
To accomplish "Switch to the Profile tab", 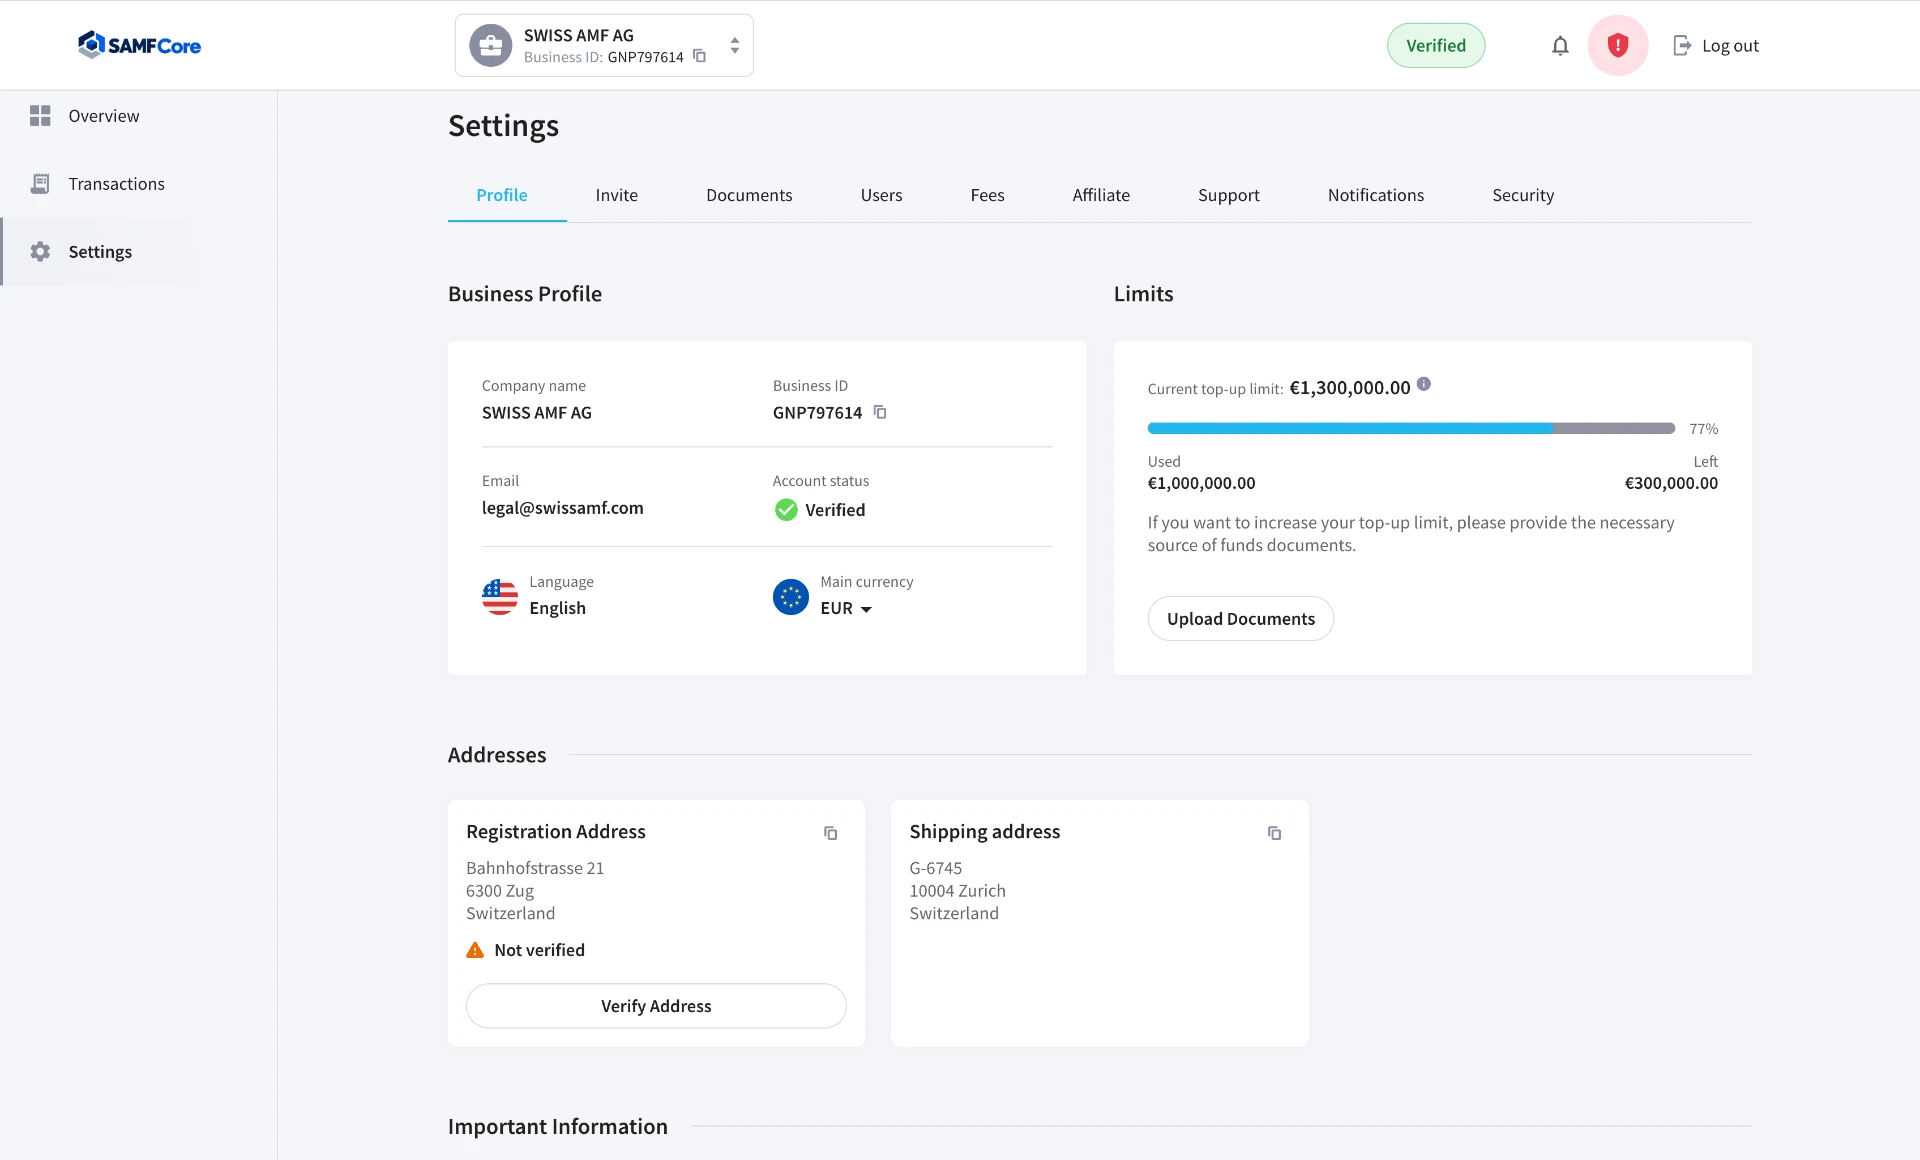I will click(502, 195).
